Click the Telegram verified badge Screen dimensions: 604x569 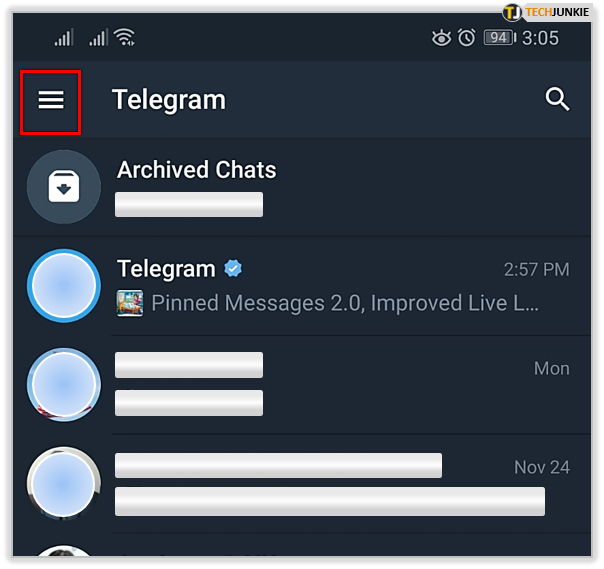click(x=233, y=268)
